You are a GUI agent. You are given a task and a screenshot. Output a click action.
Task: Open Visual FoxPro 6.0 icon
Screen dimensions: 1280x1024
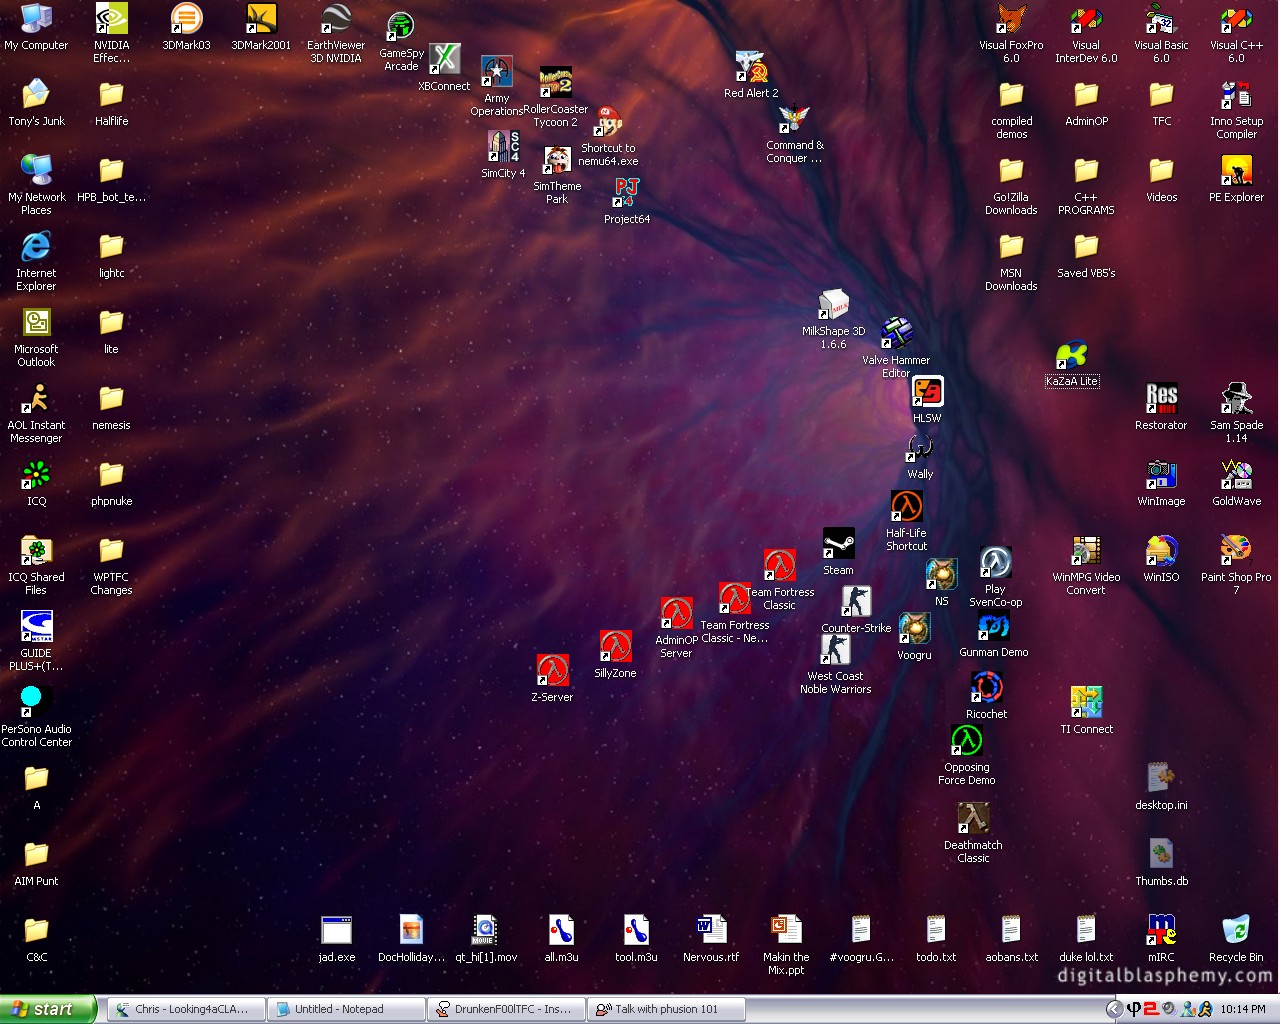[x=1011, y=33]
